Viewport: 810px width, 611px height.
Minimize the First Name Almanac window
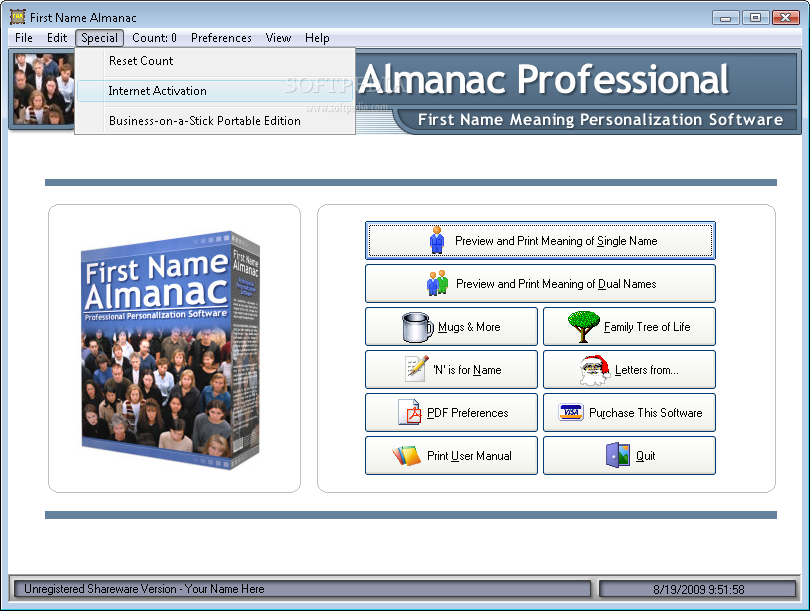point(725,18)
